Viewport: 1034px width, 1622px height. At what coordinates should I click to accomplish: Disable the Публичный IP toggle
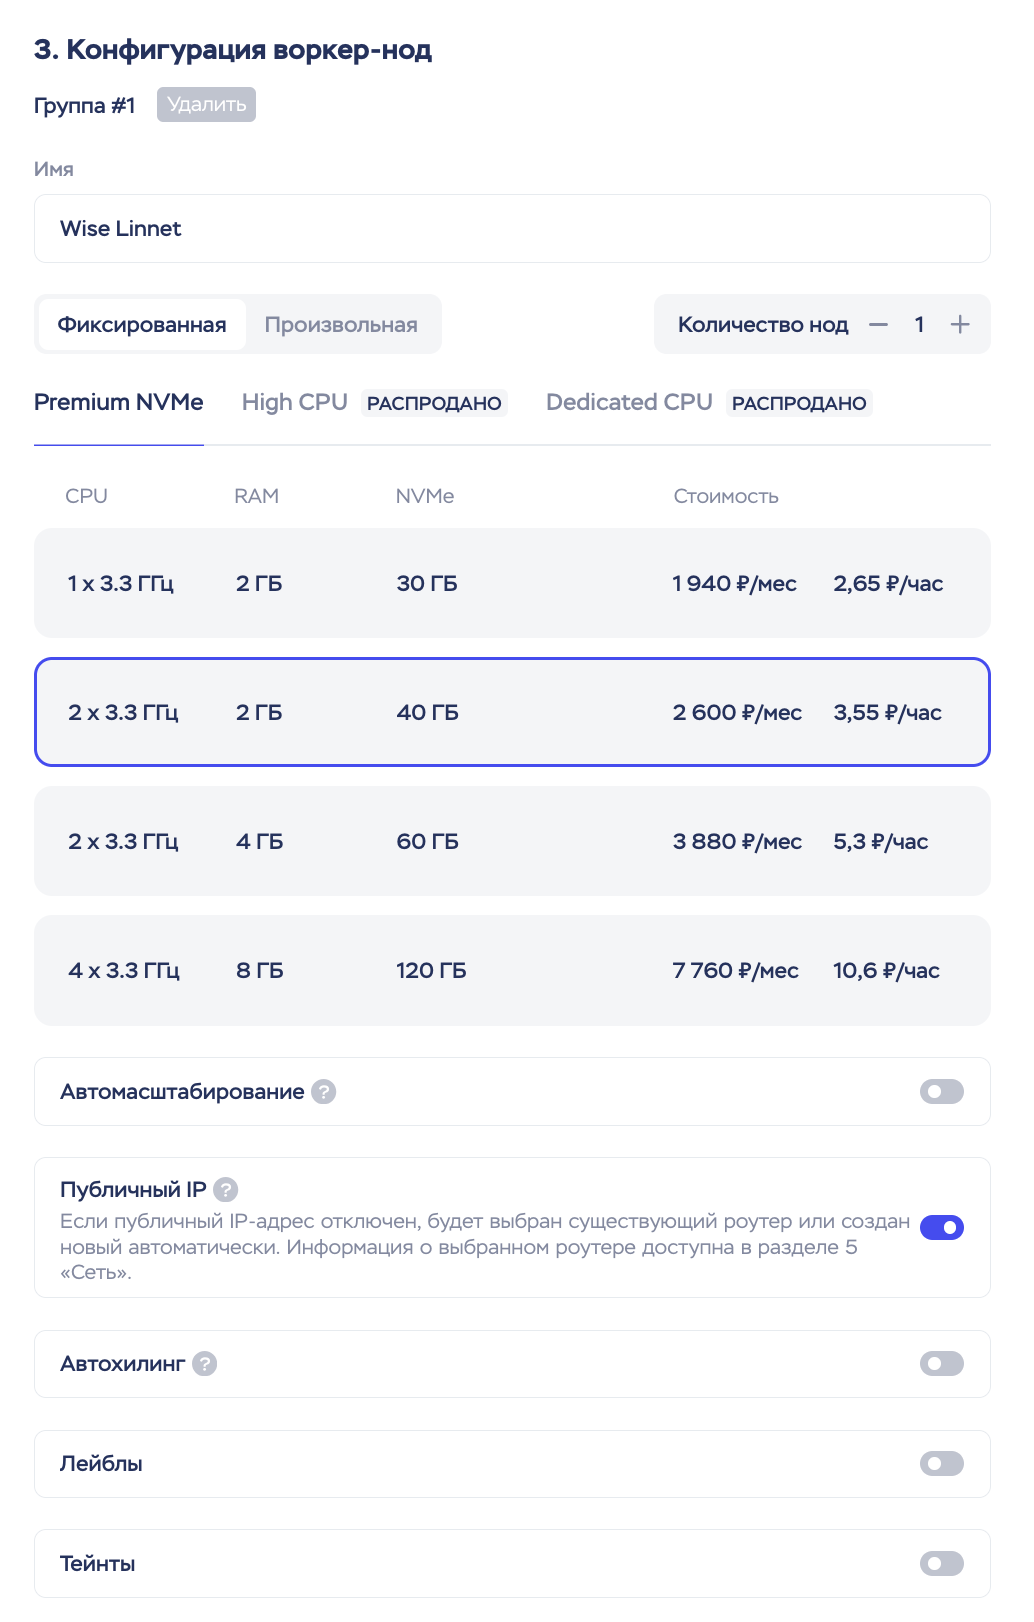pyautogui.click(x=942, y=1227)
